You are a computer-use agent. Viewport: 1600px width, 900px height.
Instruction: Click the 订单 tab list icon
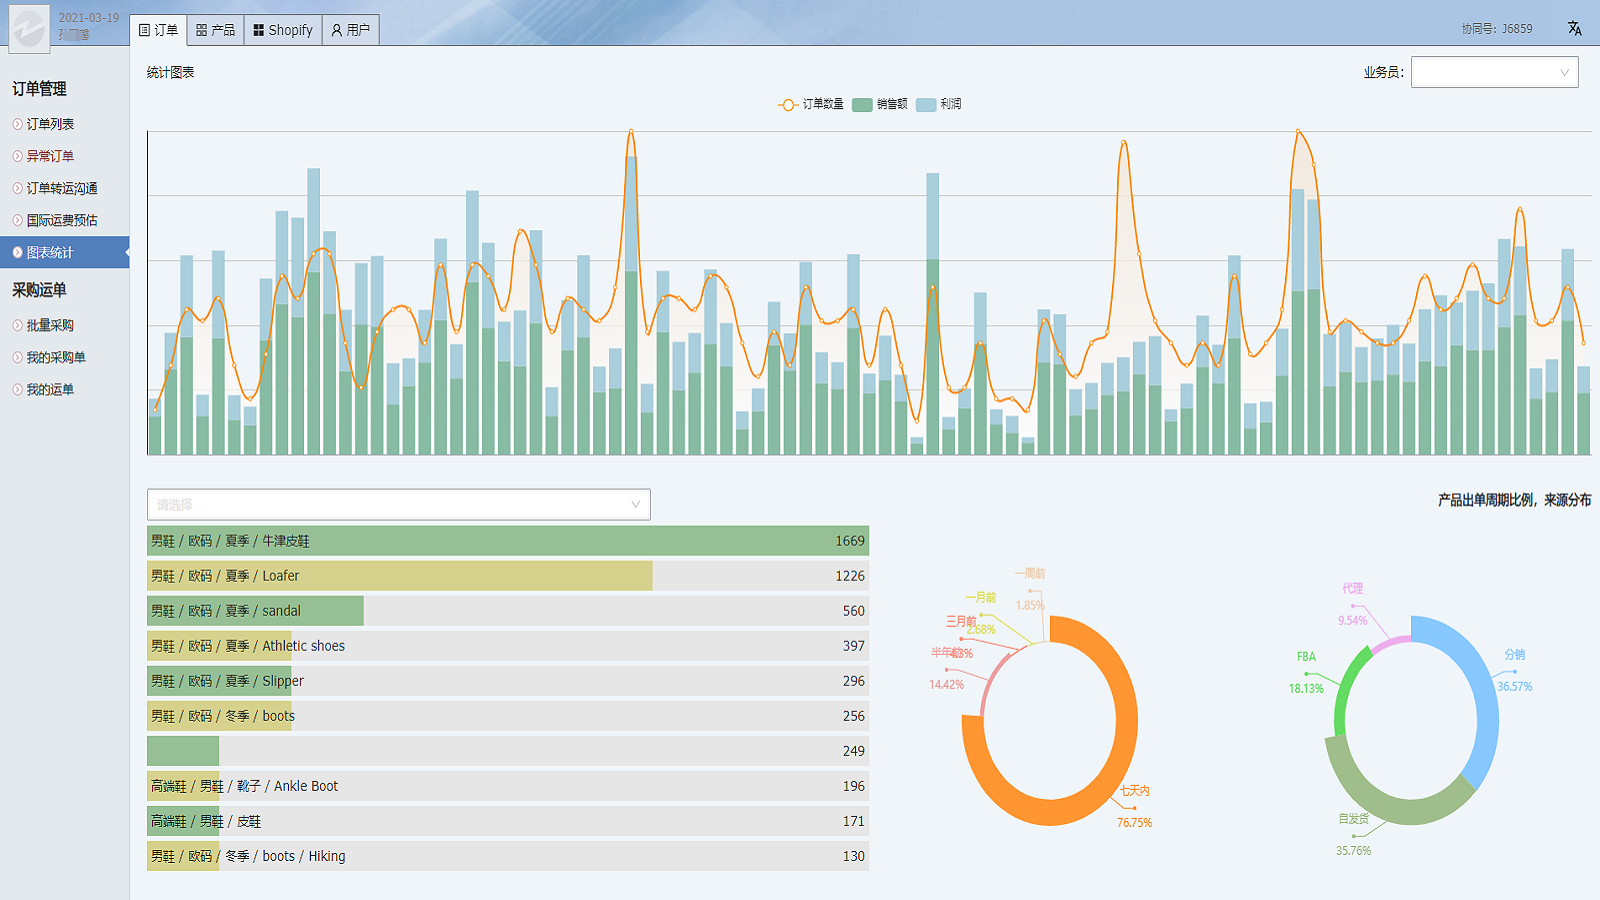tap(145, 30)
